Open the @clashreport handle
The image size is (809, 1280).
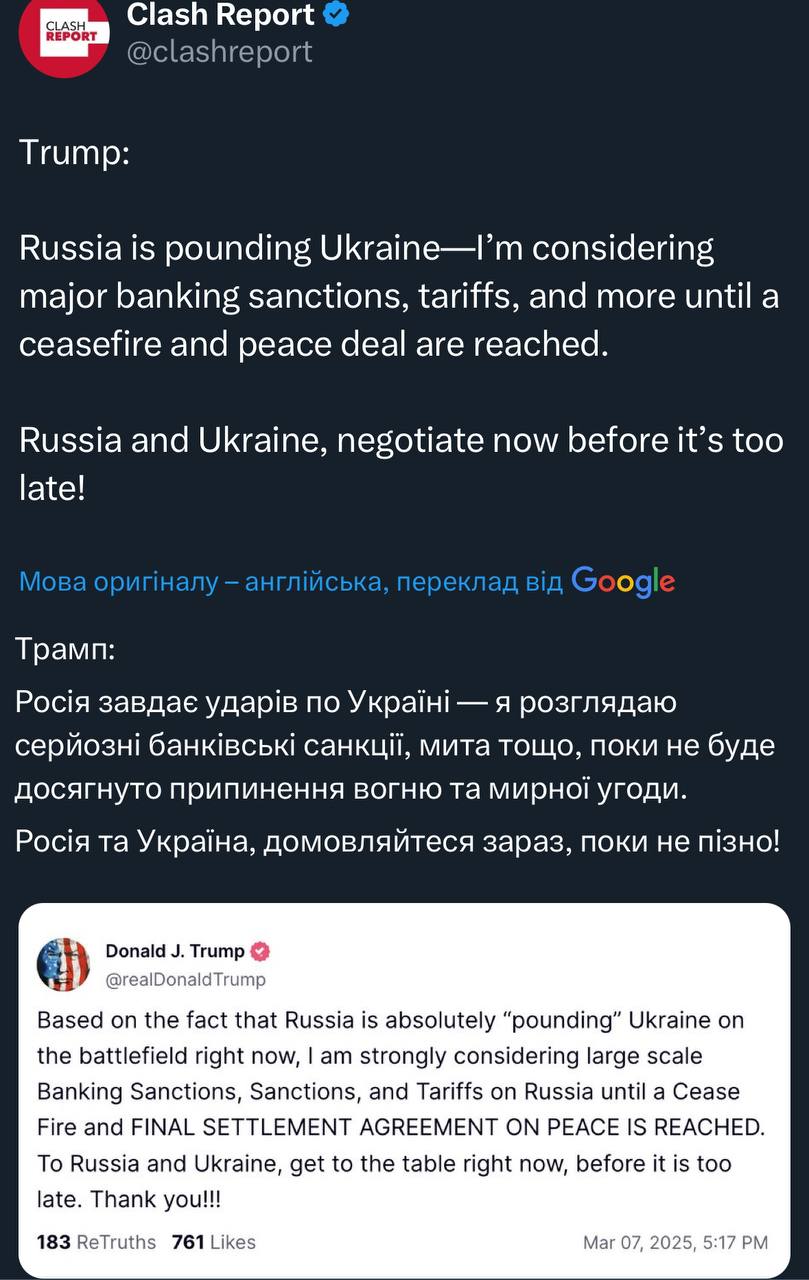pyautogui.click(x=219, y=51)
